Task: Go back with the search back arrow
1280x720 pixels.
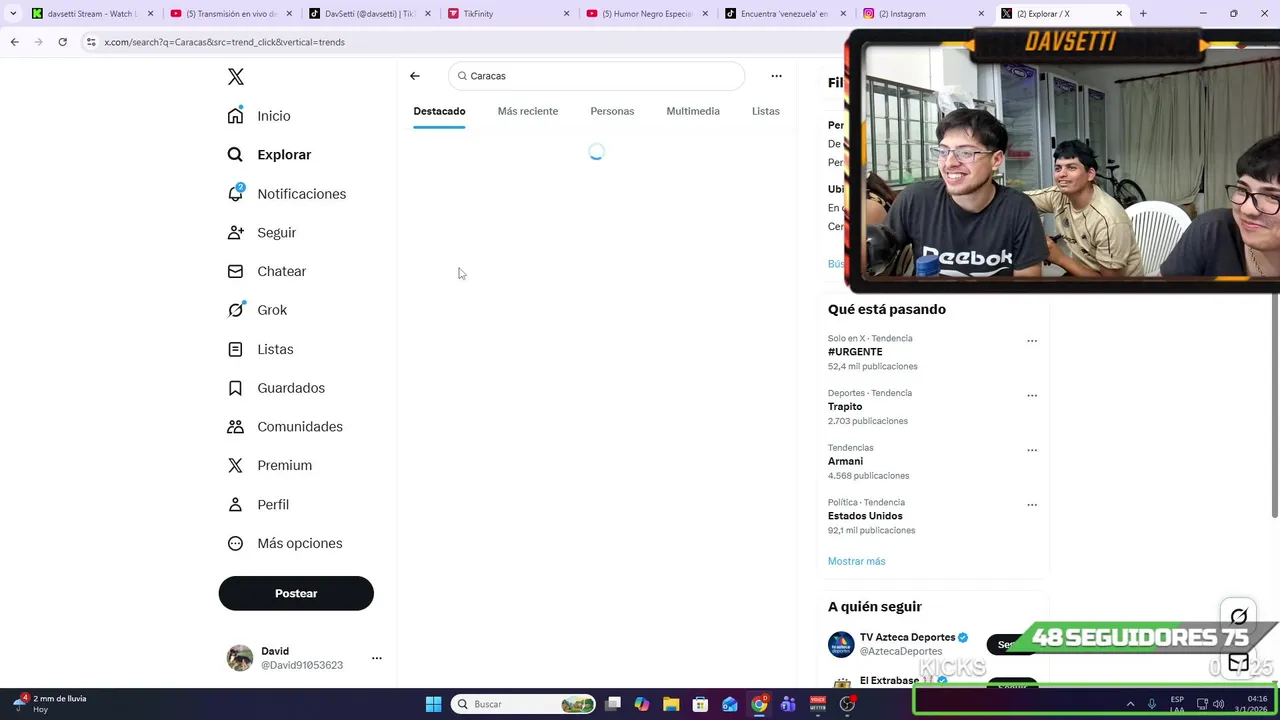Action: tap(415, 76)
